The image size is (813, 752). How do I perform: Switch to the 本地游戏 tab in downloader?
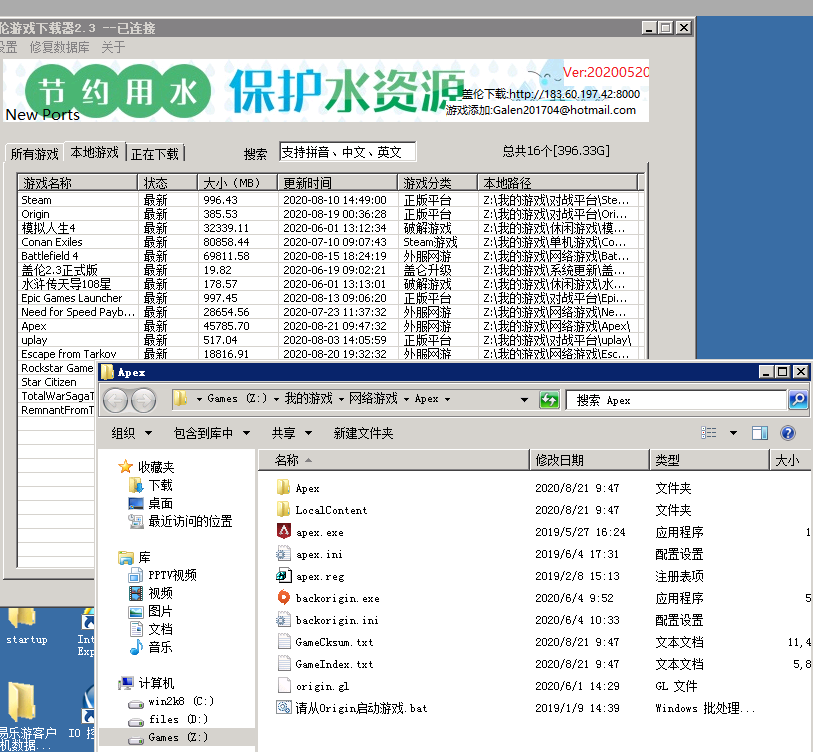pyautogui.click(x=95, y=152)
